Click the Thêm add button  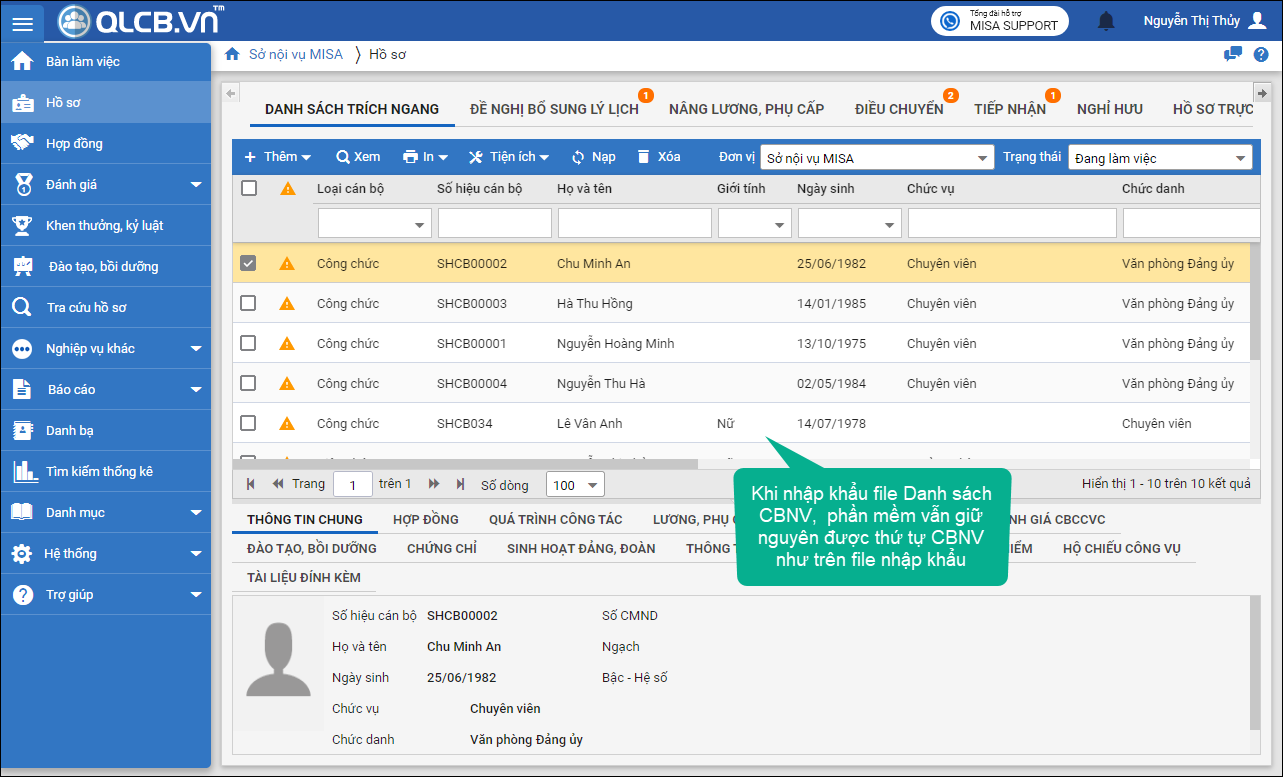coord(278,157)
